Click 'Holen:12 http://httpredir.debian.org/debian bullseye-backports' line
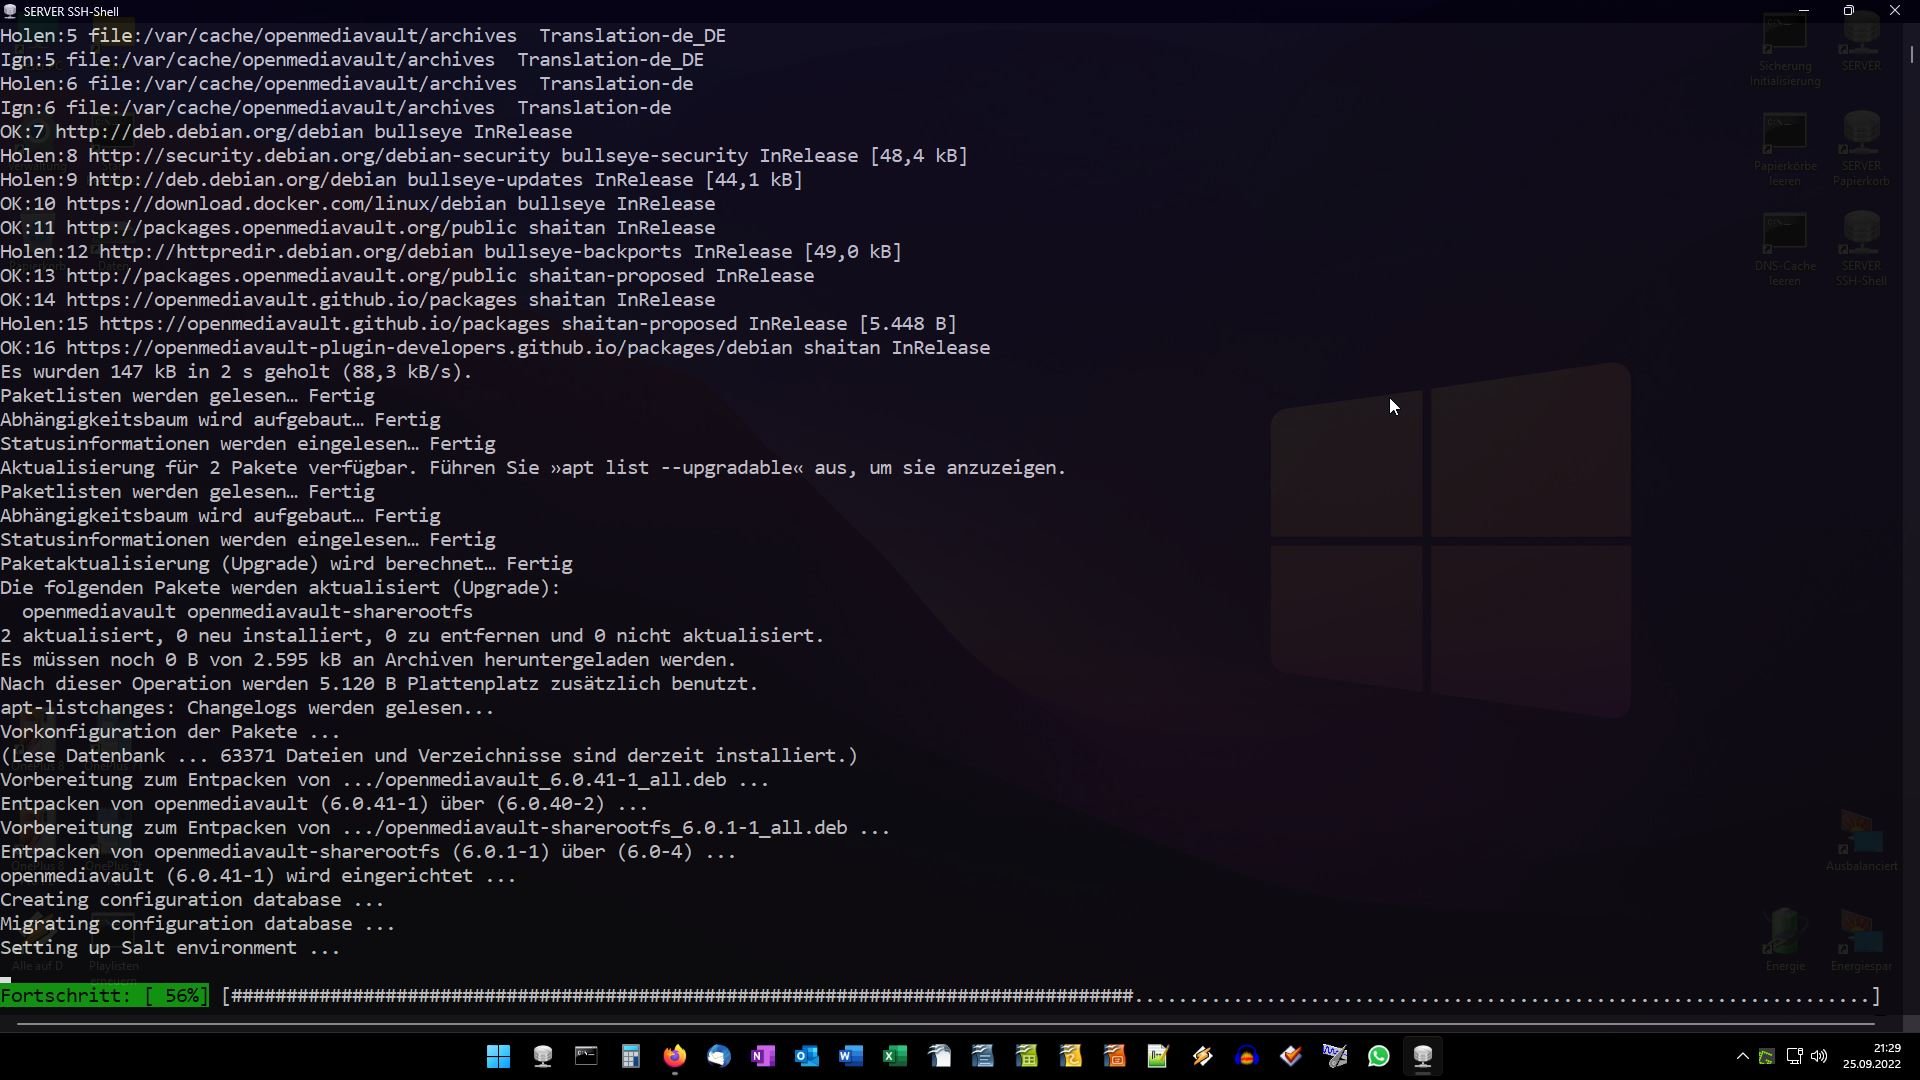The width and height of the screenshot is (1920, 1080). click(451, 252)
